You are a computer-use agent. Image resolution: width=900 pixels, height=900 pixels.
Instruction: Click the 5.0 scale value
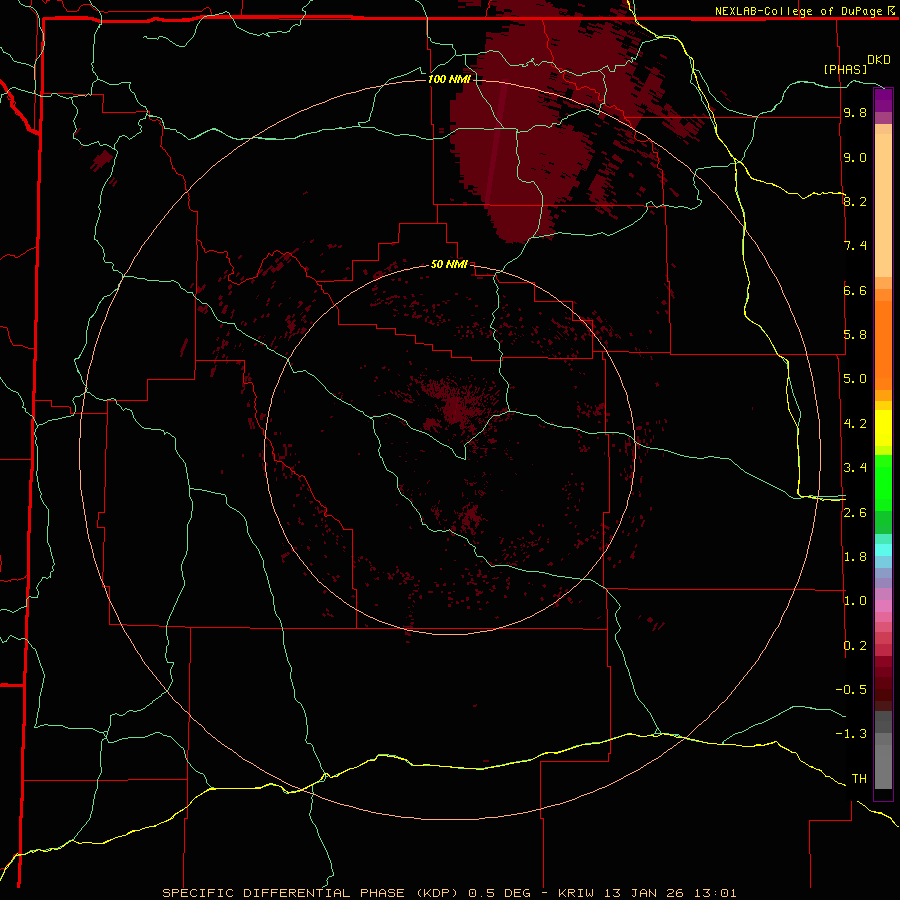click(x=855, y=379)
